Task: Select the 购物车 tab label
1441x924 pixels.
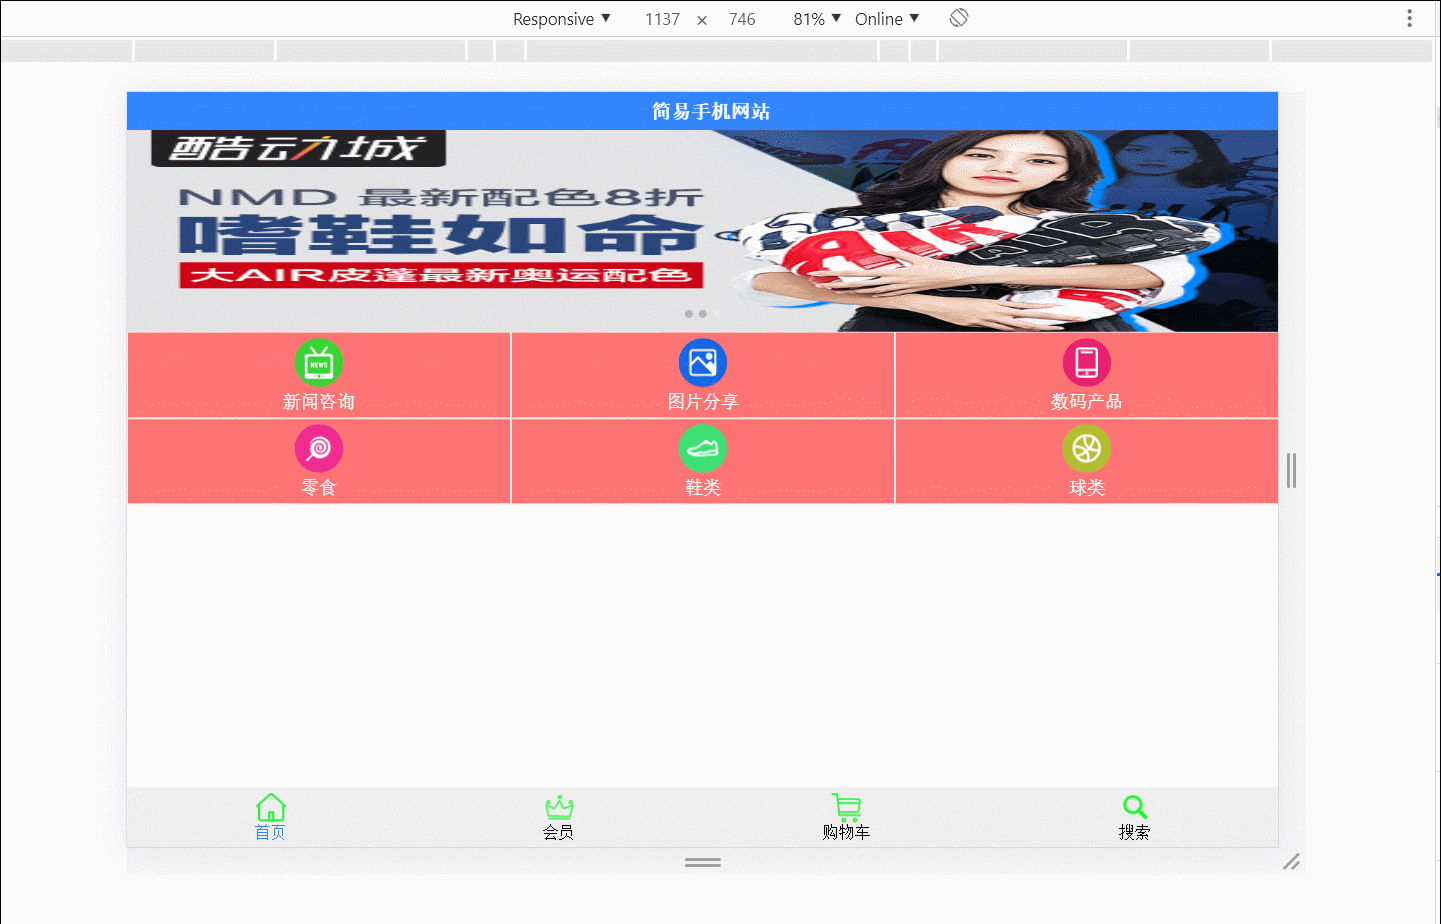Action: 846,833
